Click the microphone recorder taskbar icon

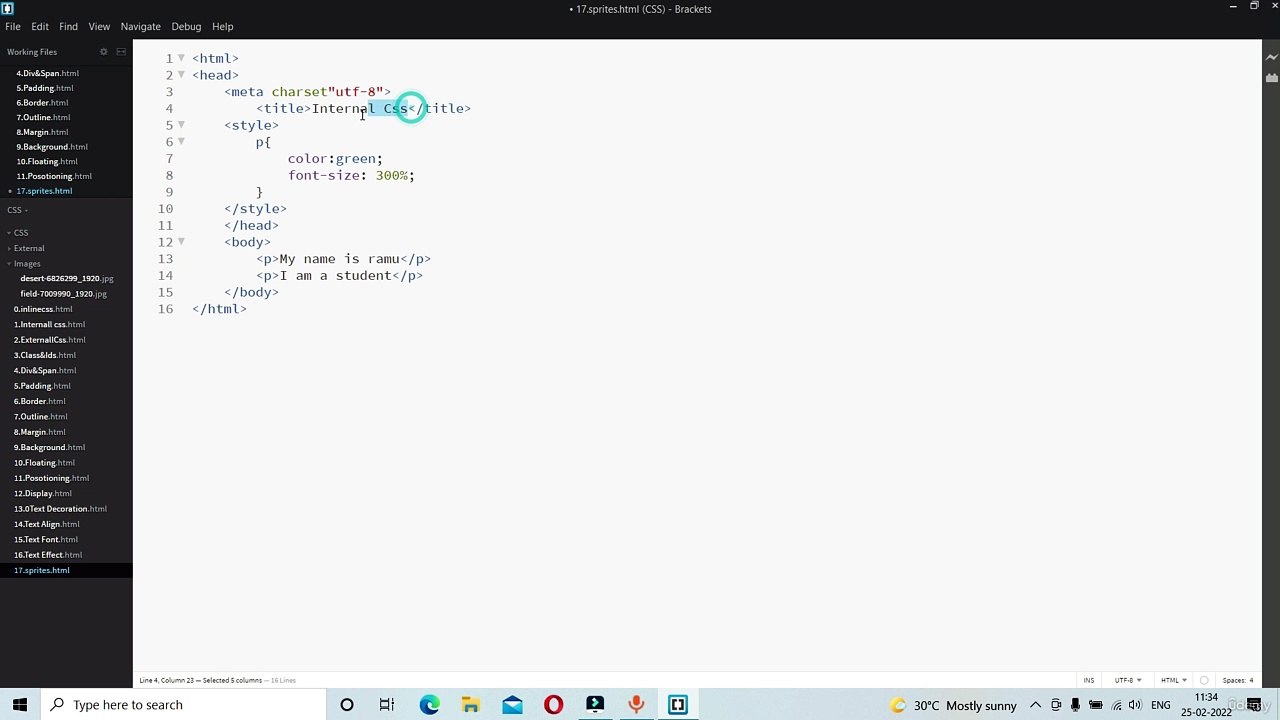point(636,705)
